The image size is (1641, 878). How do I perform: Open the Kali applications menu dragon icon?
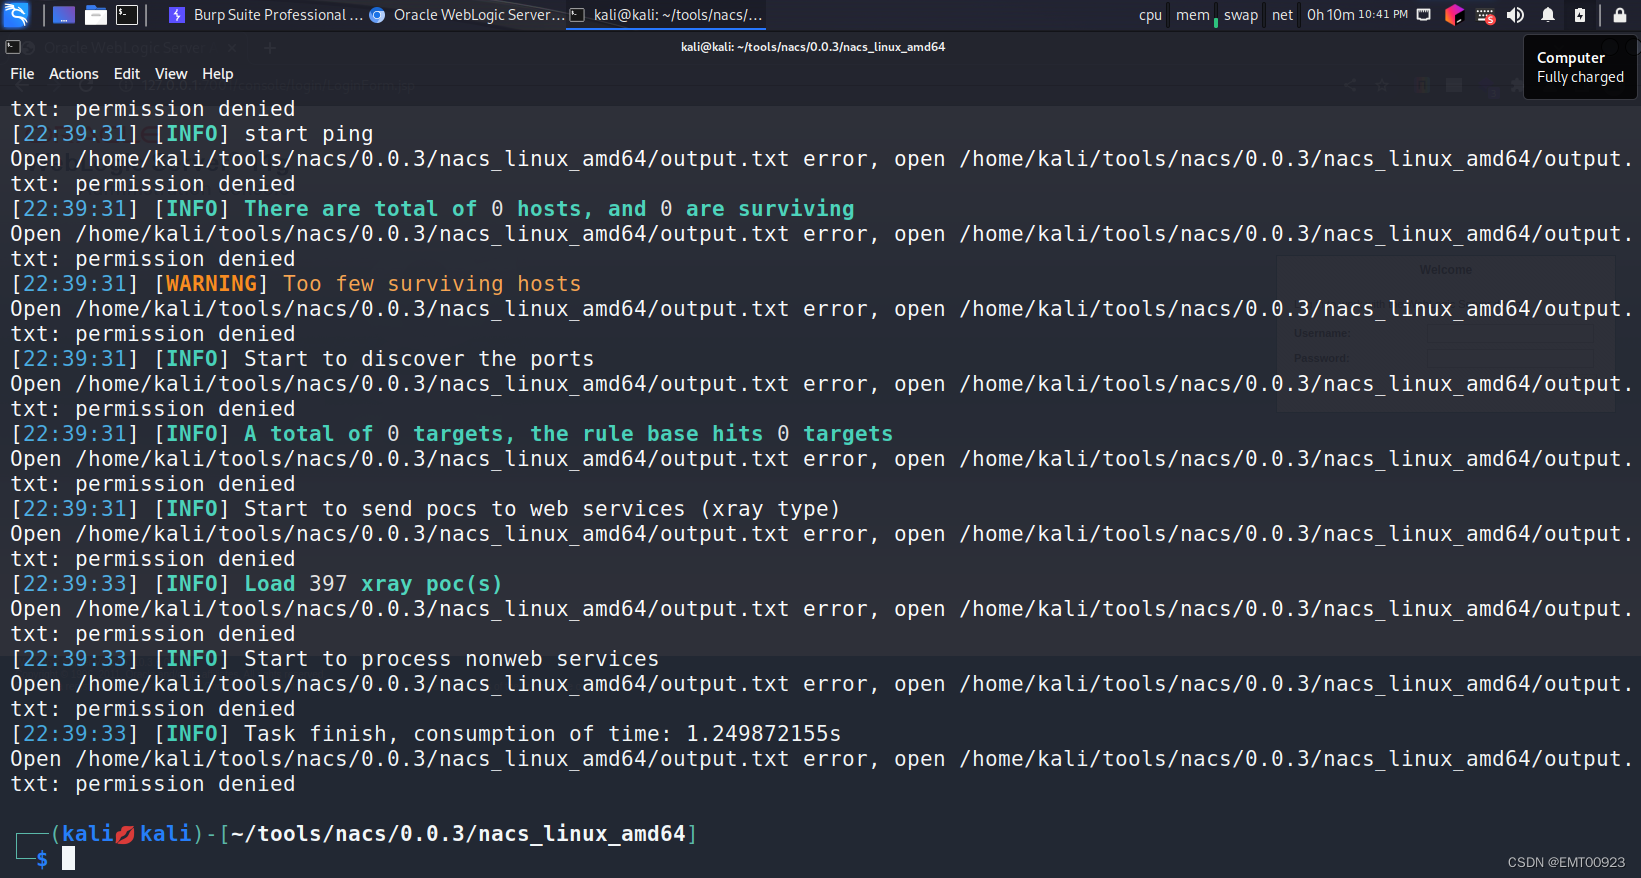pyautogui.click(x=17, y=15)
